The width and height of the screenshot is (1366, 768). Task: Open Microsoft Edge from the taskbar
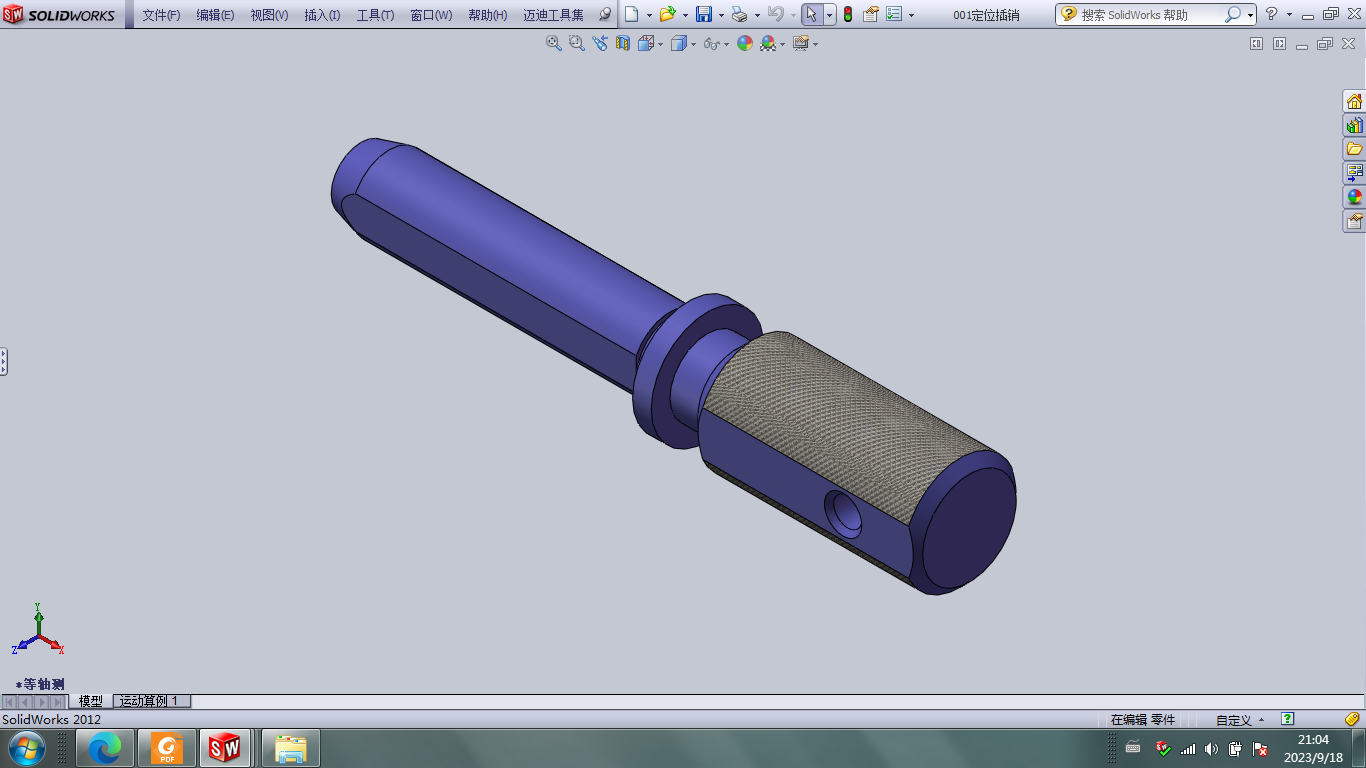coord(105,748)
